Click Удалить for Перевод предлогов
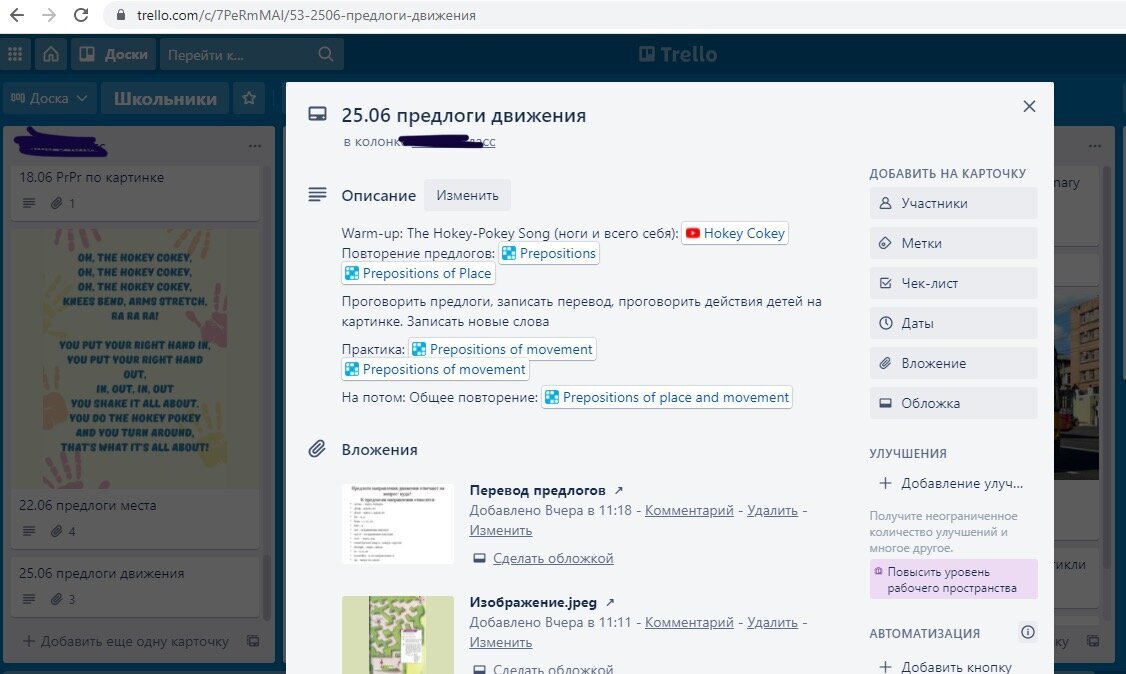1126x674 pixels. [772, 510]
